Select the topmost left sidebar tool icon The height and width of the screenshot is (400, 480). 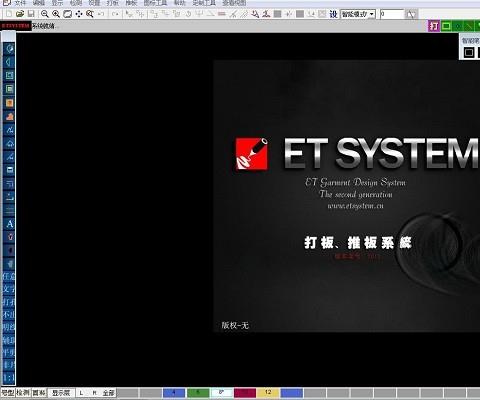[x=10, y=49]
